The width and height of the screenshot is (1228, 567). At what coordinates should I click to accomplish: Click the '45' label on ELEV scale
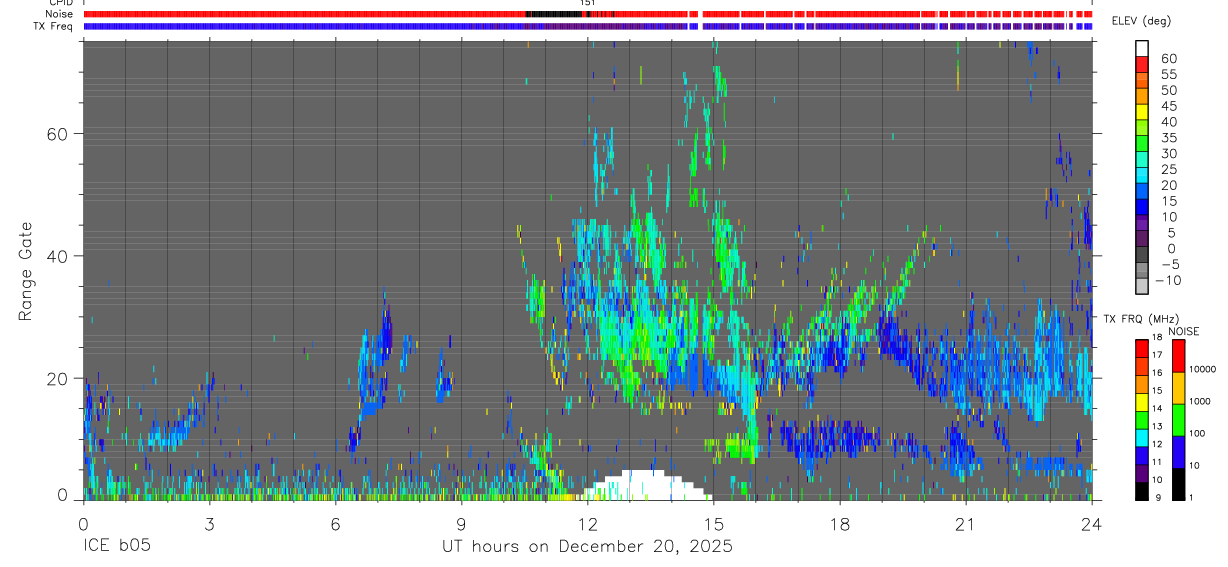(1167, 106)
